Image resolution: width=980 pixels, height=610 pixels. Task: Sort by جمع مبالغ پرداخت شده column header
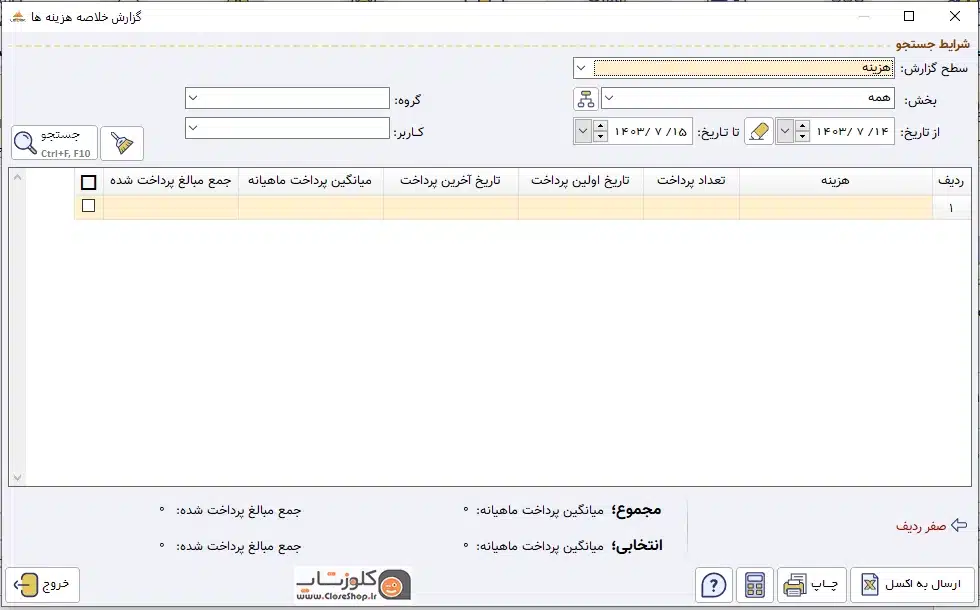pyautogui.click(x=171, y=181)
